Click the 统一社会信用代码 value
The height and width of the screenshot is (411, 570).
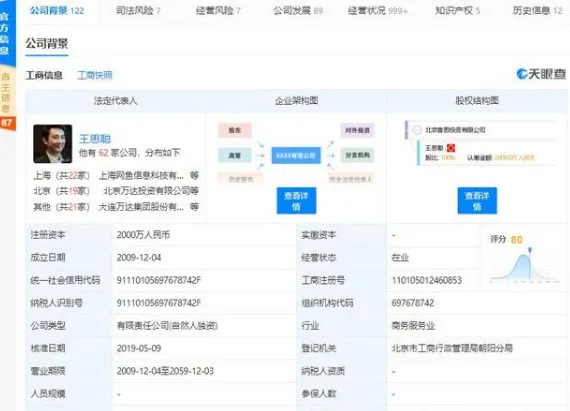pos(158,280)
